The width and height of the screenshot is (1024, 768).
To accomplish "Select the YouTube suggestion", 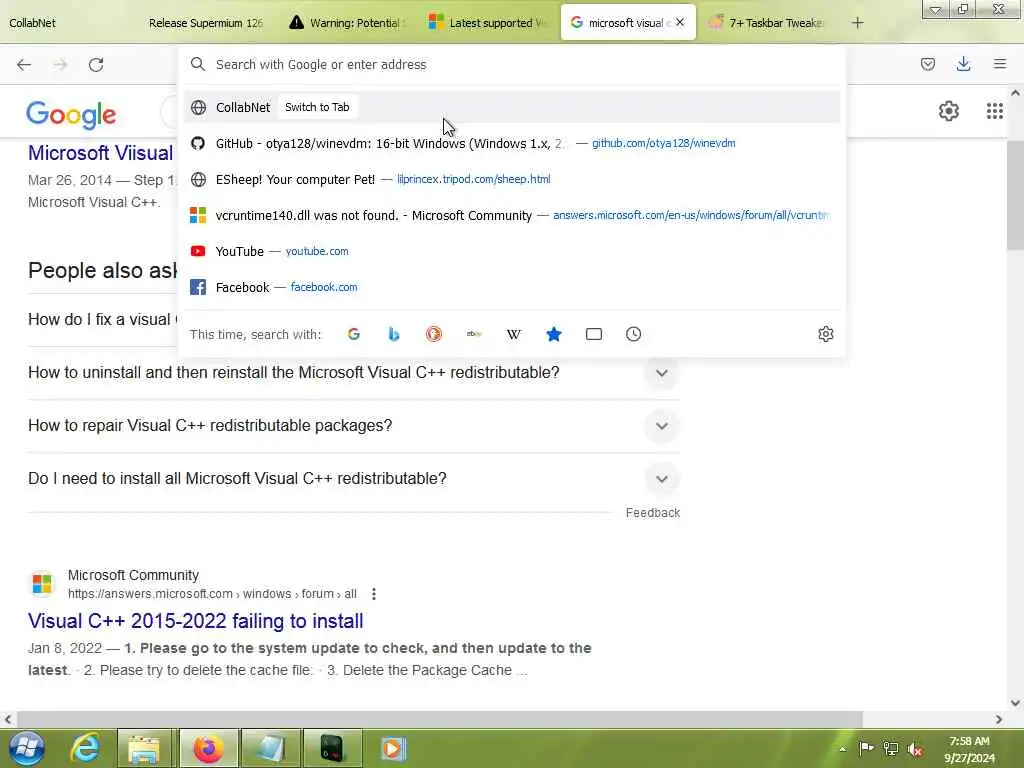I will (x=512, y=251).
